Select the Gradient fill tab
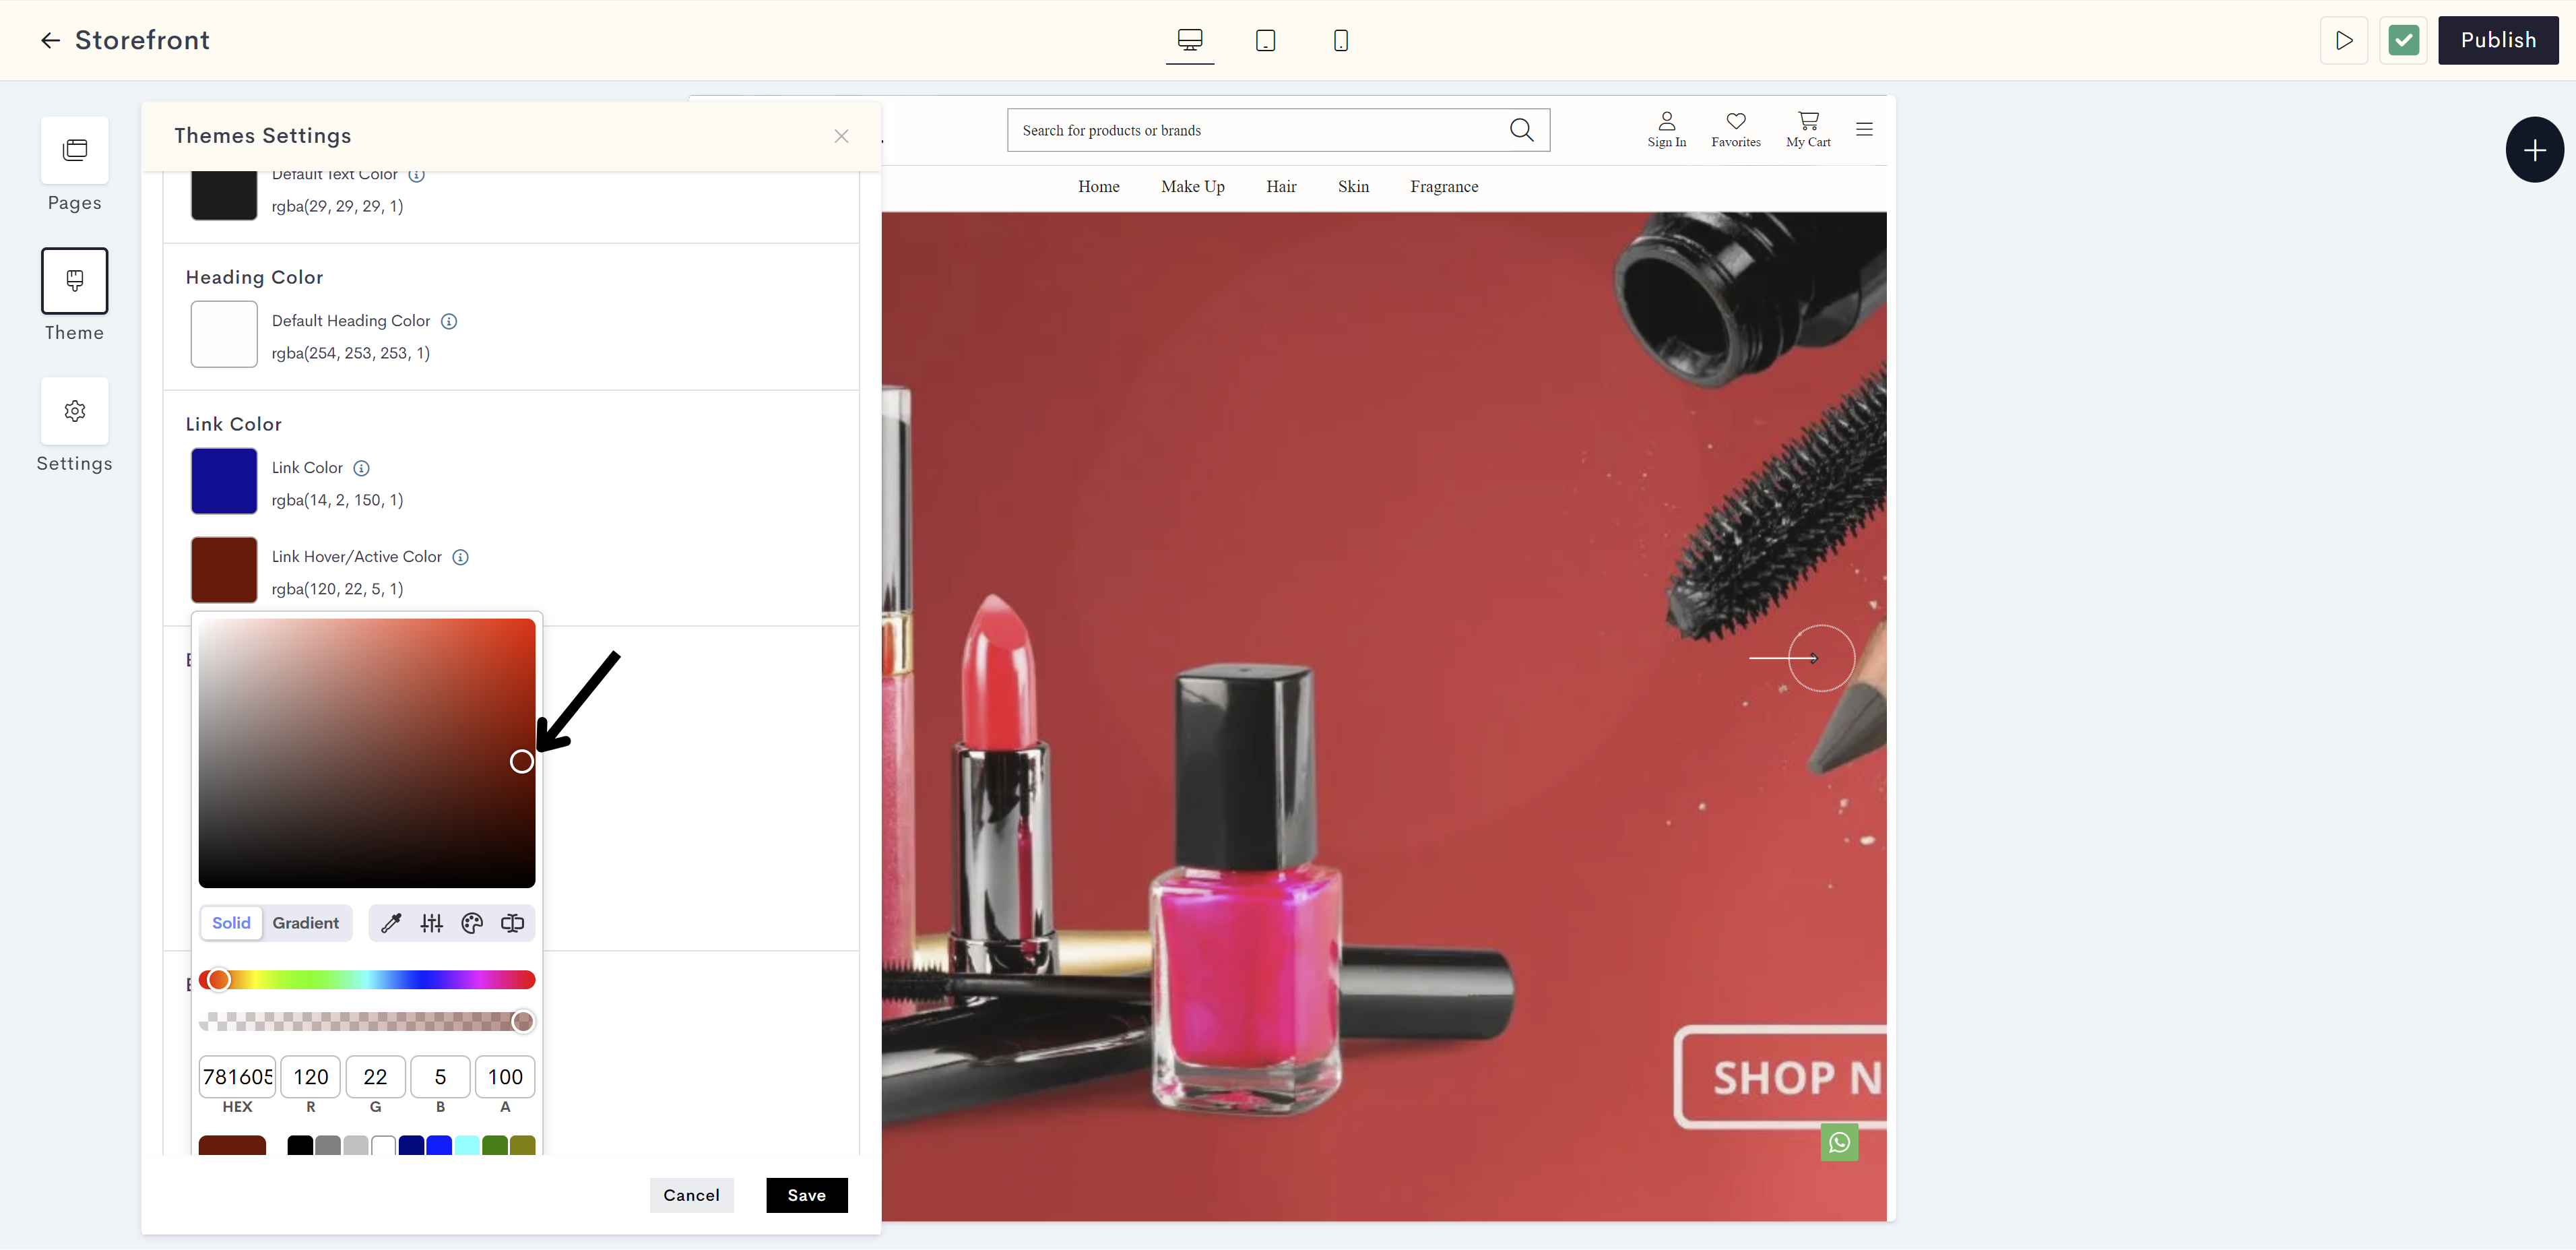The width and height of the screenshot is (2576, 1250). [306, 923]
